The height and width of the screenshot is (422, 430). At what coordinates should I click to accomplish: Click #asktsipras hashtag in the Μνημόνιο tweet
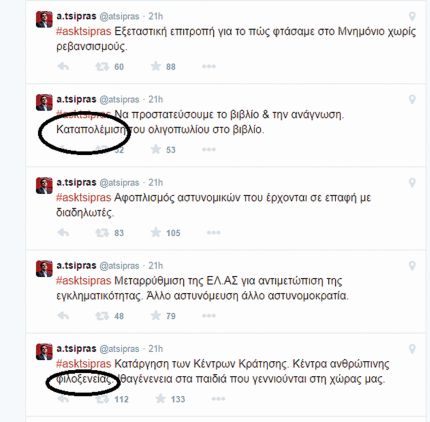coord(83,31)
